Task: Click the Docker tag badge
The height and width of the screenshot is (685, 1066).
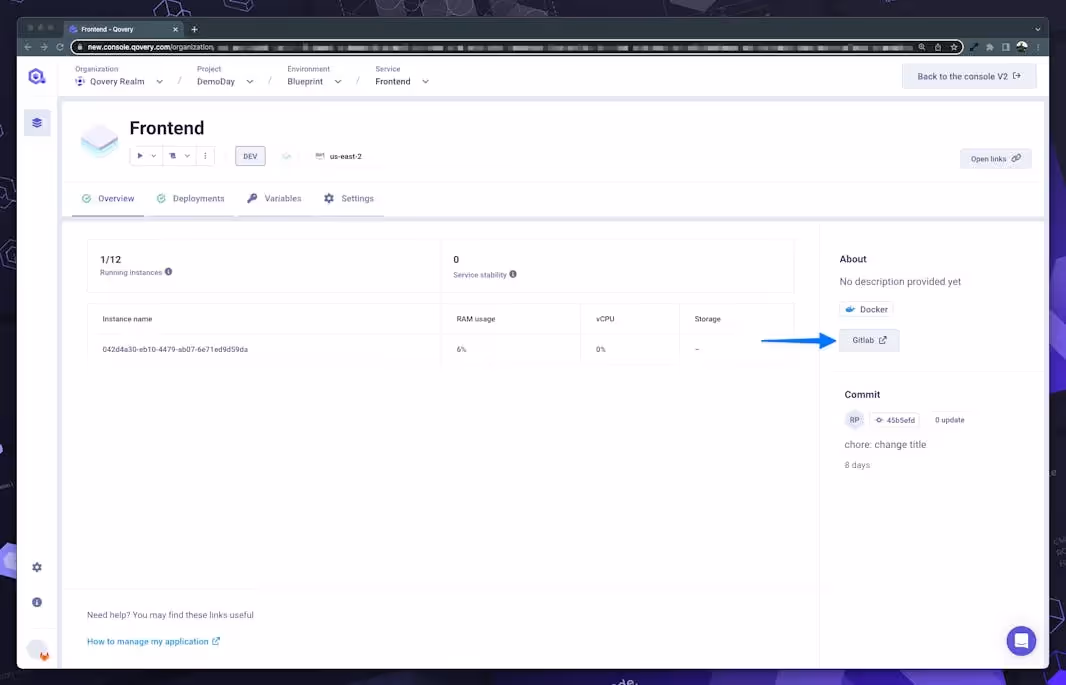Action: [x=866, y=309]
